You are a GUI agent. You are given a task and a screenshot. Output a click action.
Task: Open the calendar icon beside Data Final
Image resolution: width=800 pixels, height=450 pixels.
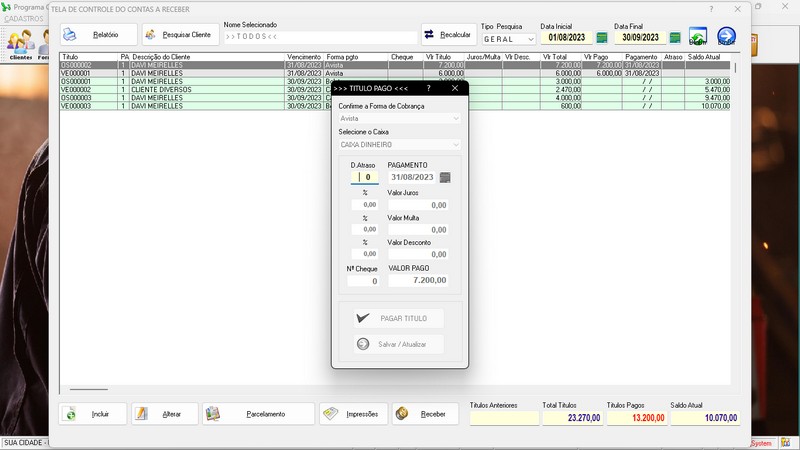[675, 37]
